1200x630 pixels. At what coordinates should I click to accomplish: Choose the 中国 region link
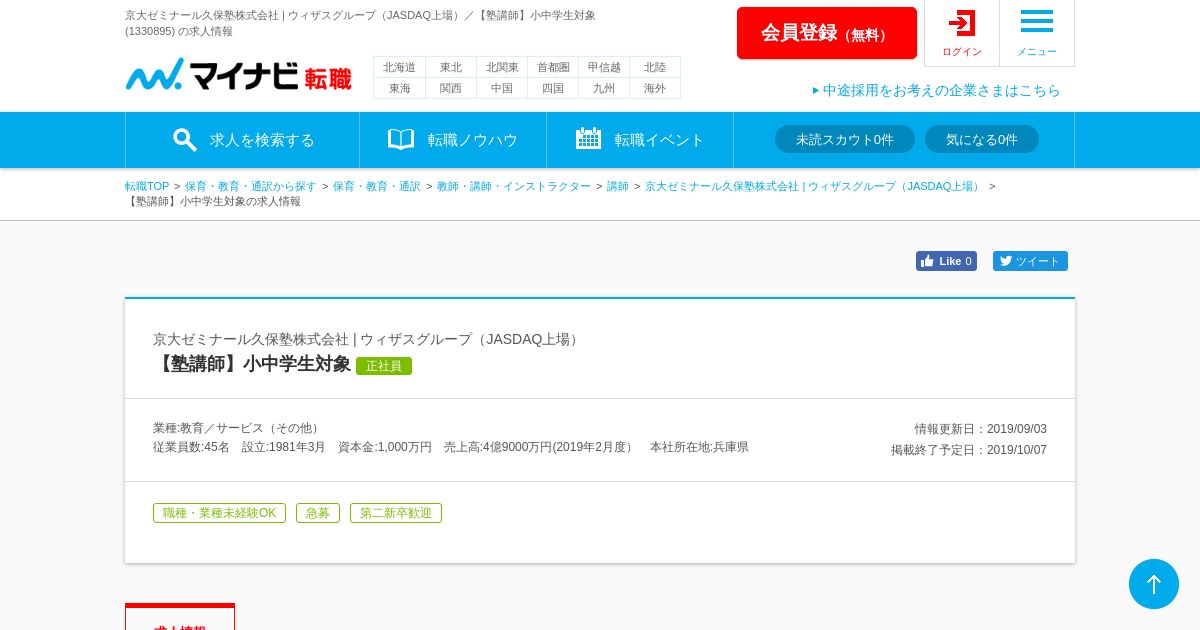click(x=502, y=88)
